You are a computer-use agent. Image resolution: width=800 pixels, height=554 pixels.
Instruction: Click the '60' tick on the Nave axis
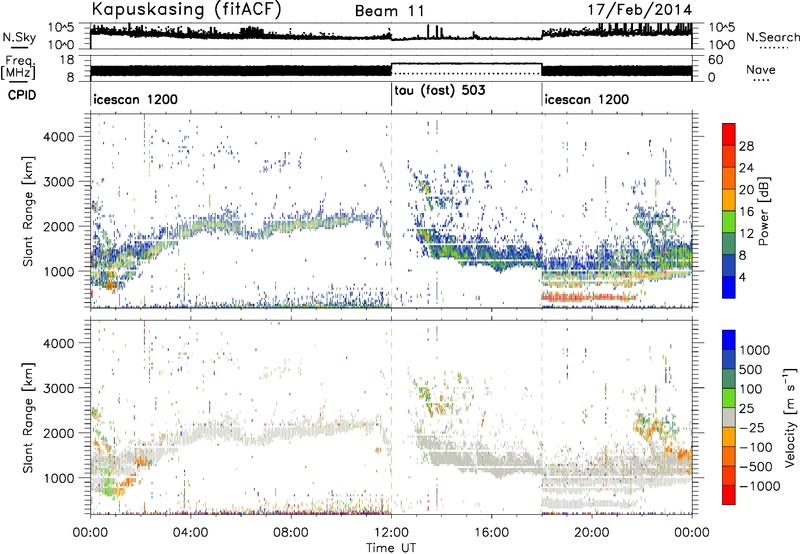point(716,60)
